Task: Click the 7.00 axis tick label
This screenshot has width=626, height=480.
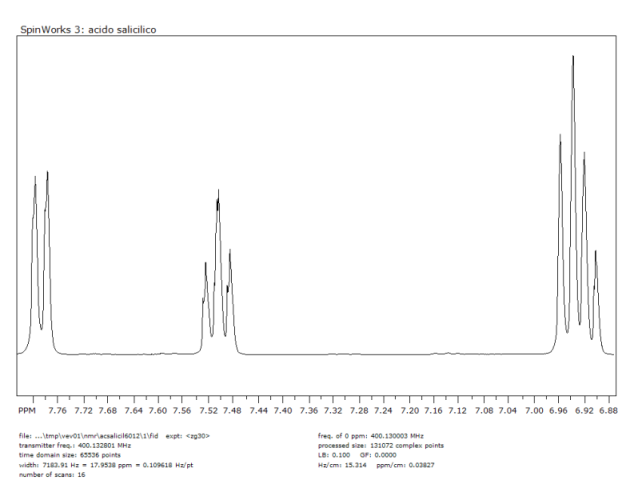Action: pos(532,411)
